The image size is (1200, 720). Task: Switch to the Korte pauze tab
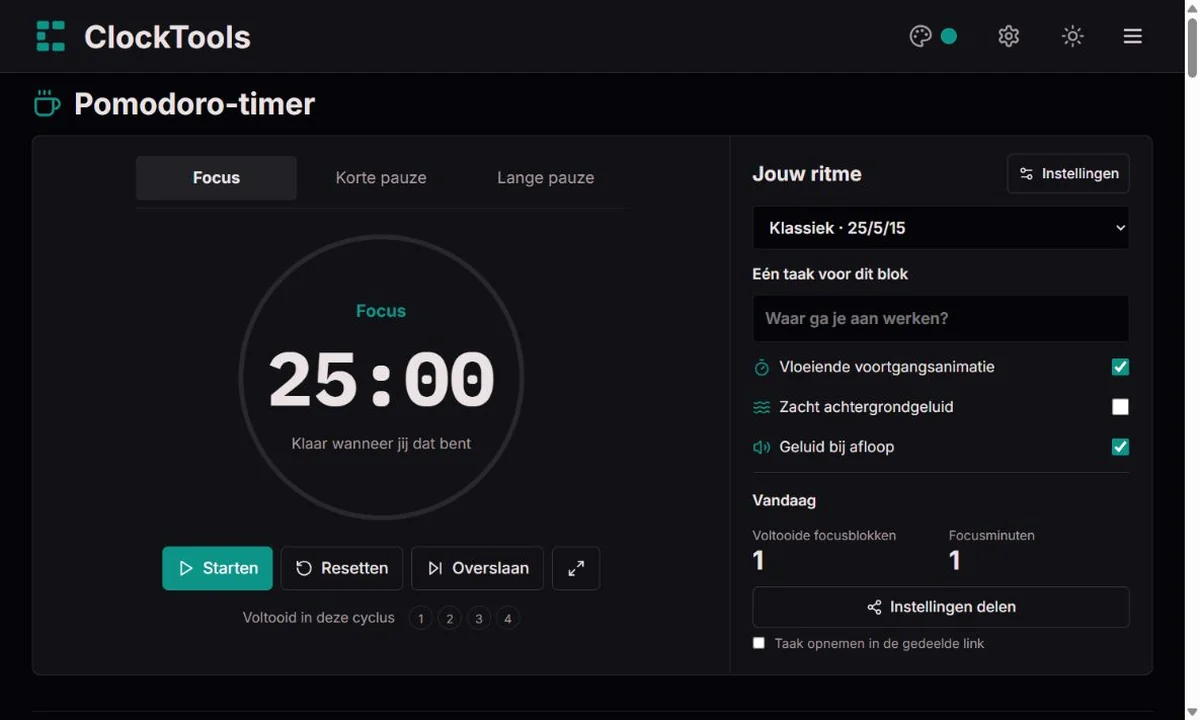click(x=381, y=178)
